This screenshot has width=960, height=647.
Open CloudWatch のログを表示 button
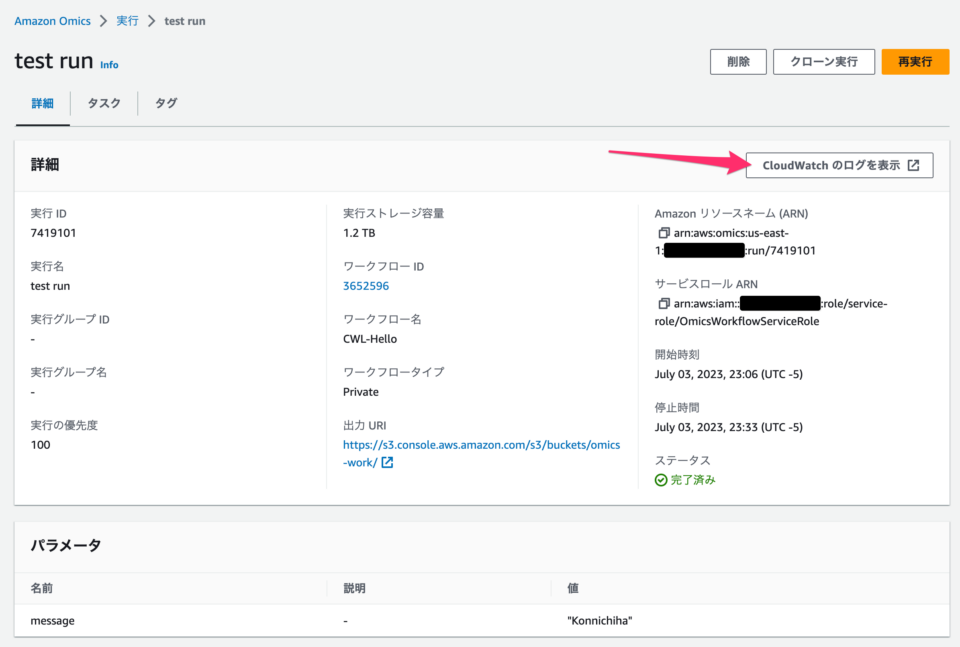[839, 165]
